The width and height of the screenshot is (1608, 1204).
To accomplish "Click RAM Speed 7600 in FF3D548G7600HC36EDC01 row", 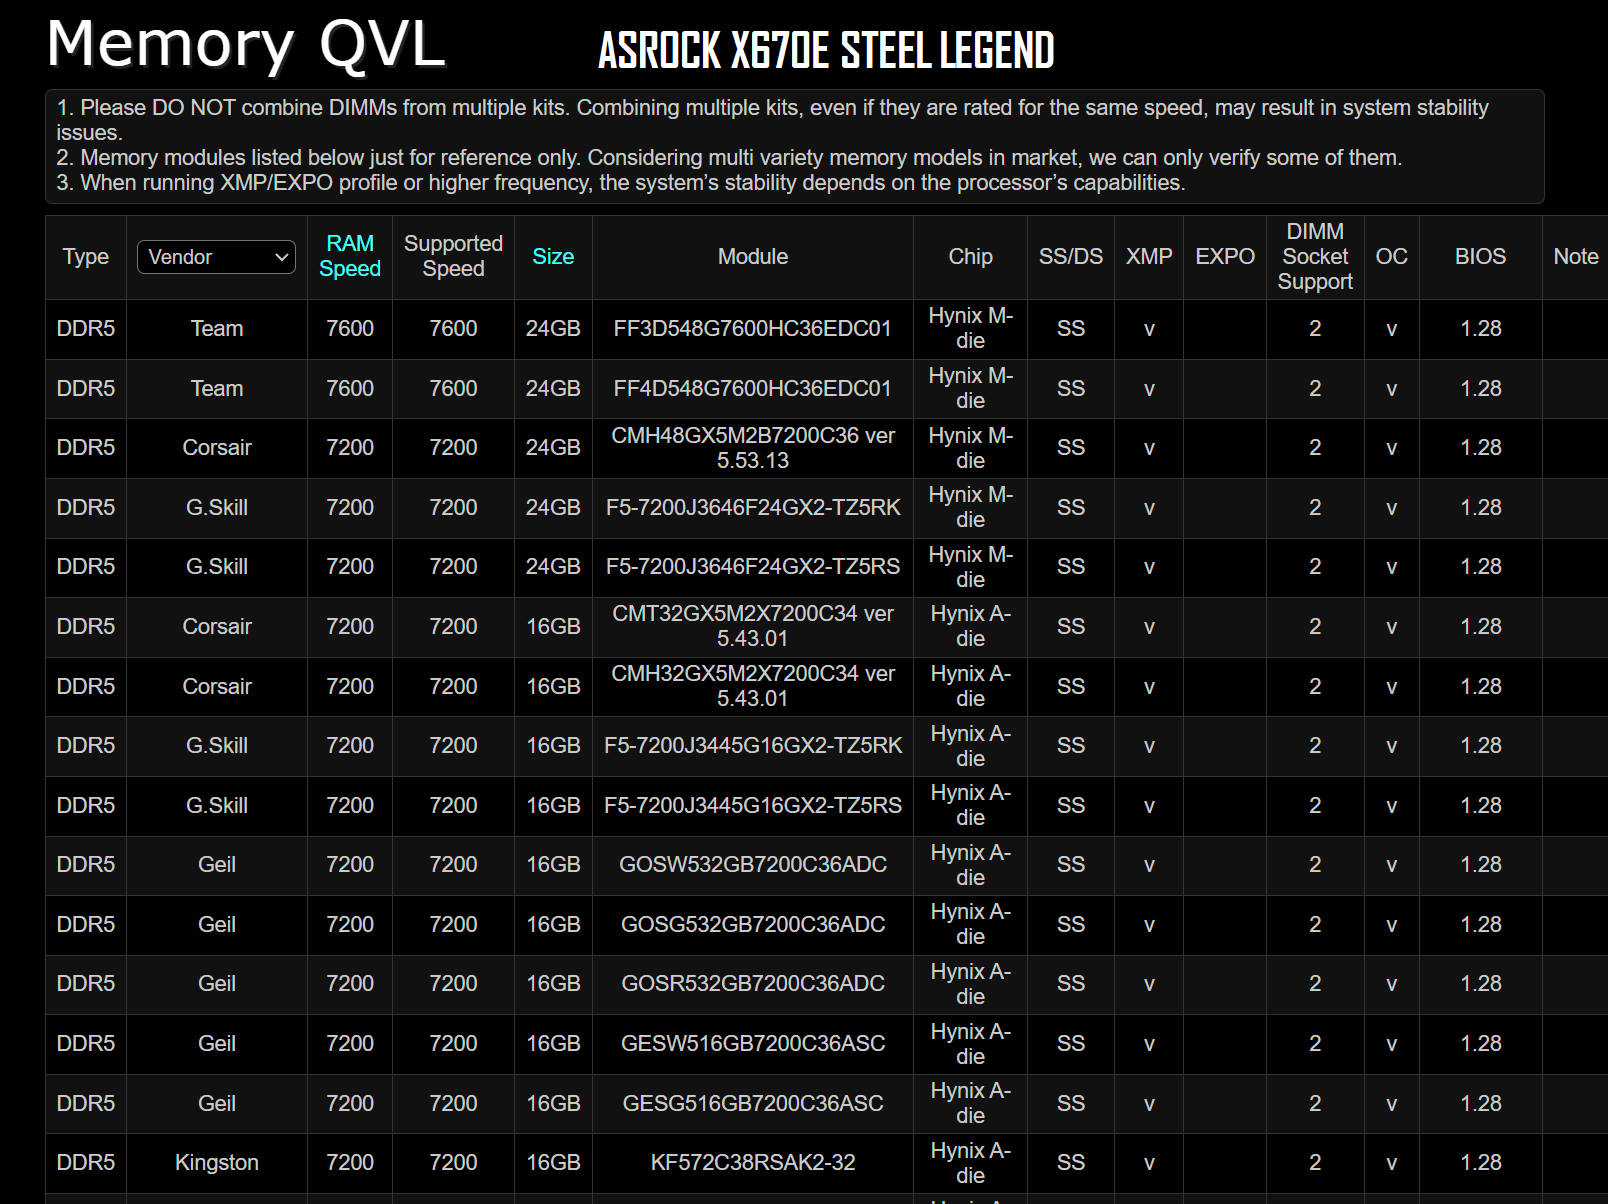I will pos(350,329).
